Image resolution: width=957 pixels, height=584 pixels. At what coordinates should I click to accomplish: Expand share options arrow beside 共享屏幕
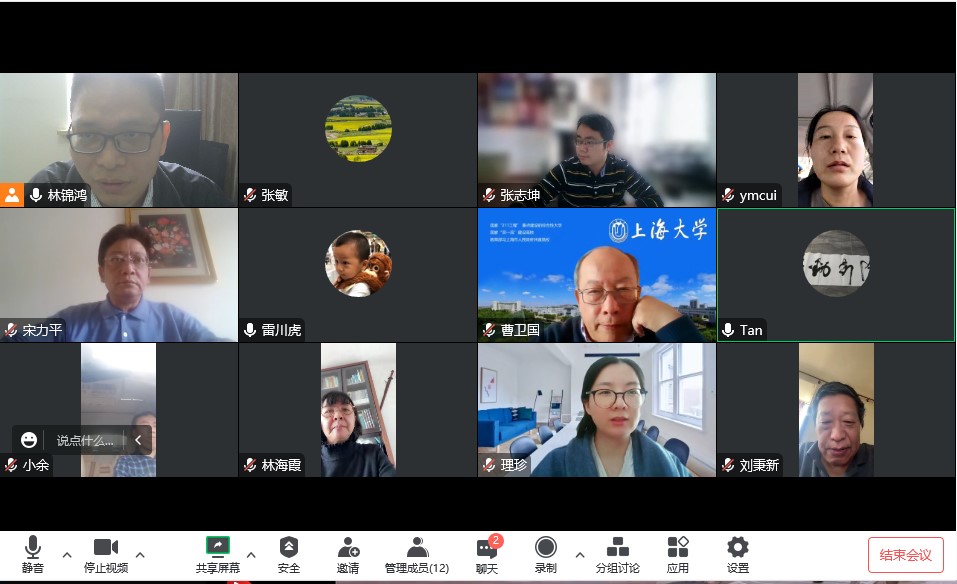coord(251,554)
